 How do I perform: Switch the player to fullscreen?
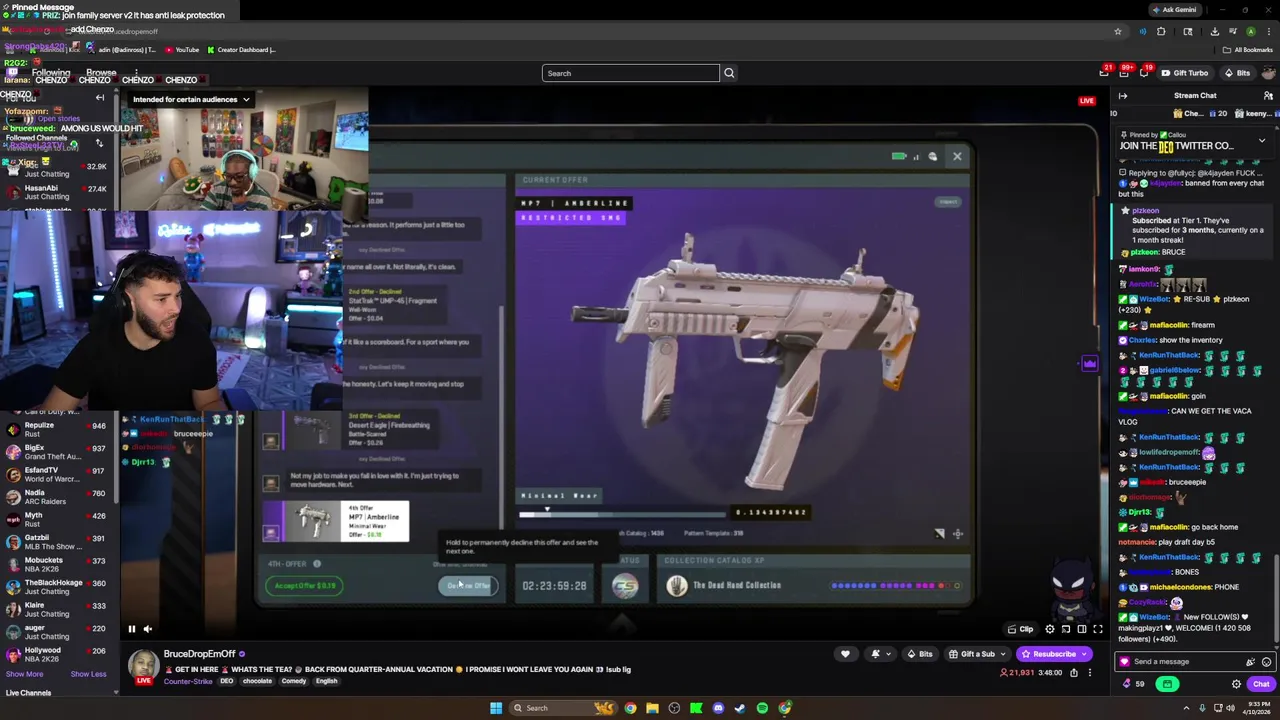coord(1098,629)
